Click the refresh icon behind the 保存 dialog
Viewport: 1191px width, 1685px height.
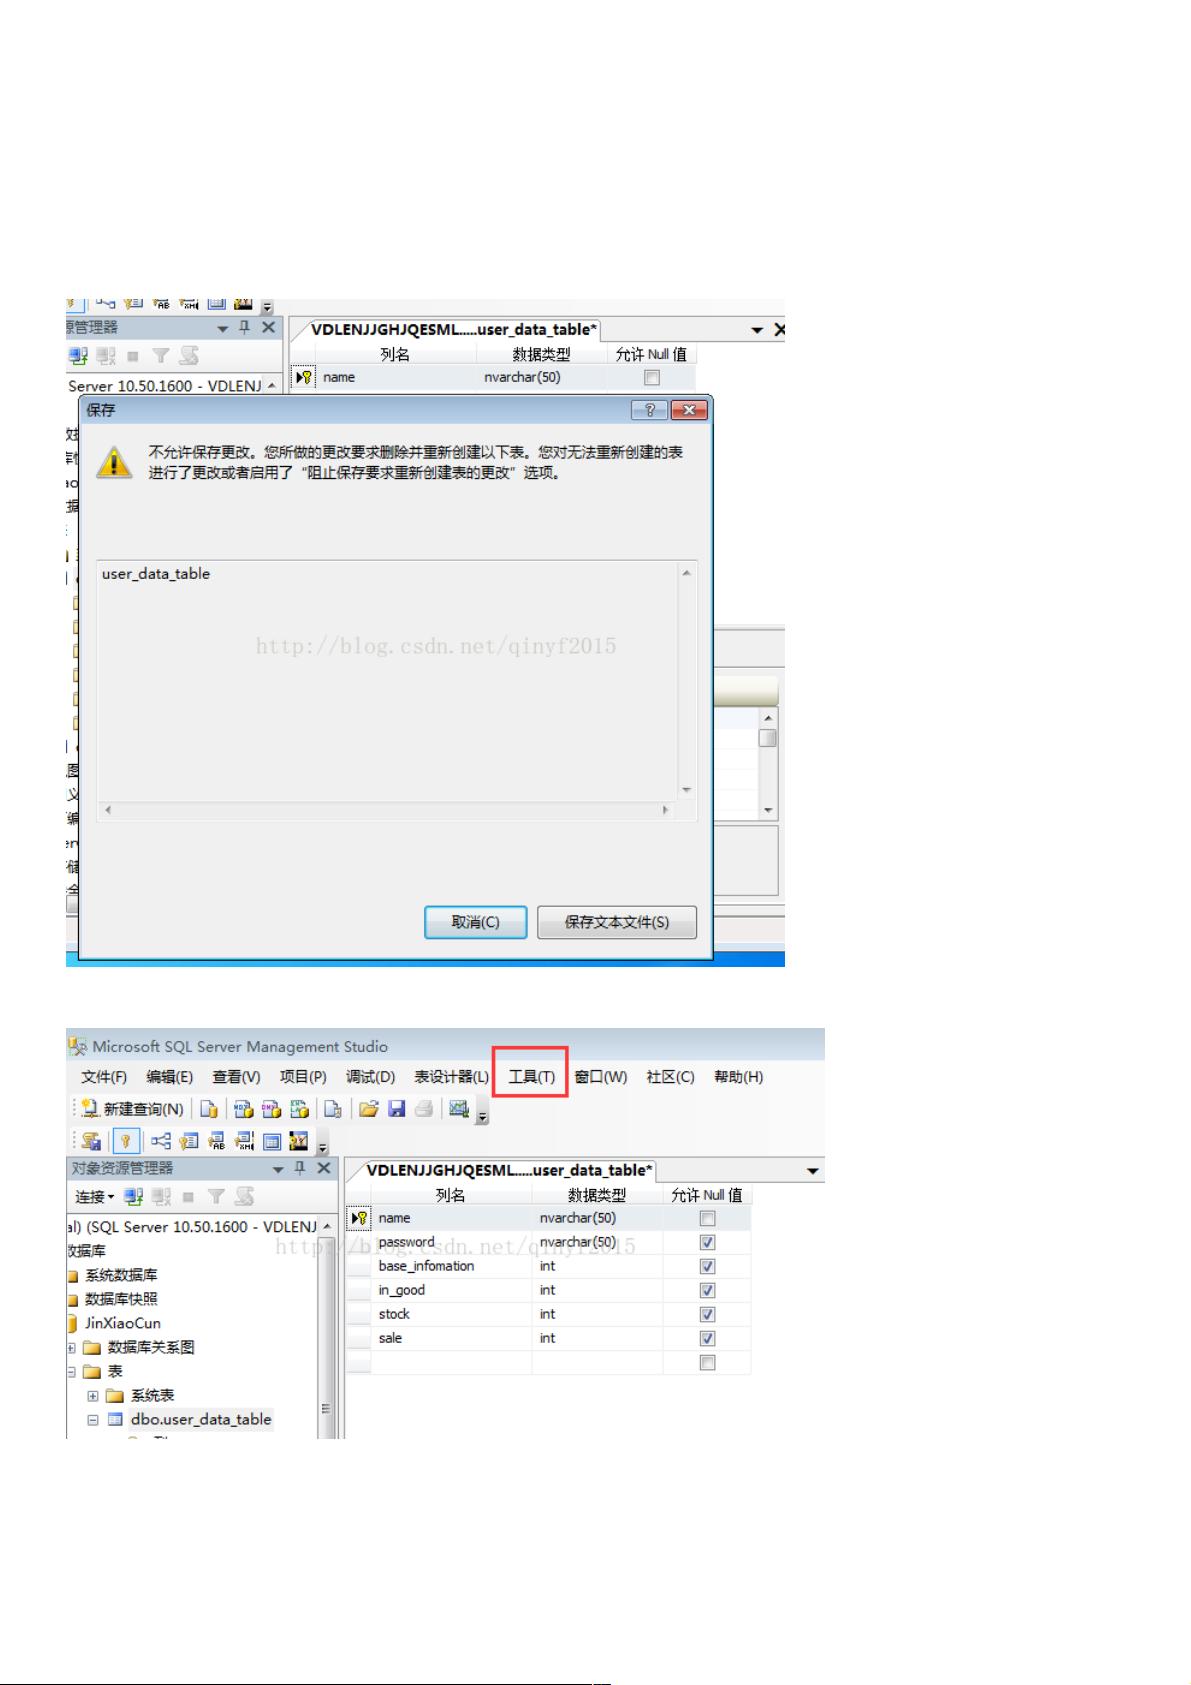point(188,356)
